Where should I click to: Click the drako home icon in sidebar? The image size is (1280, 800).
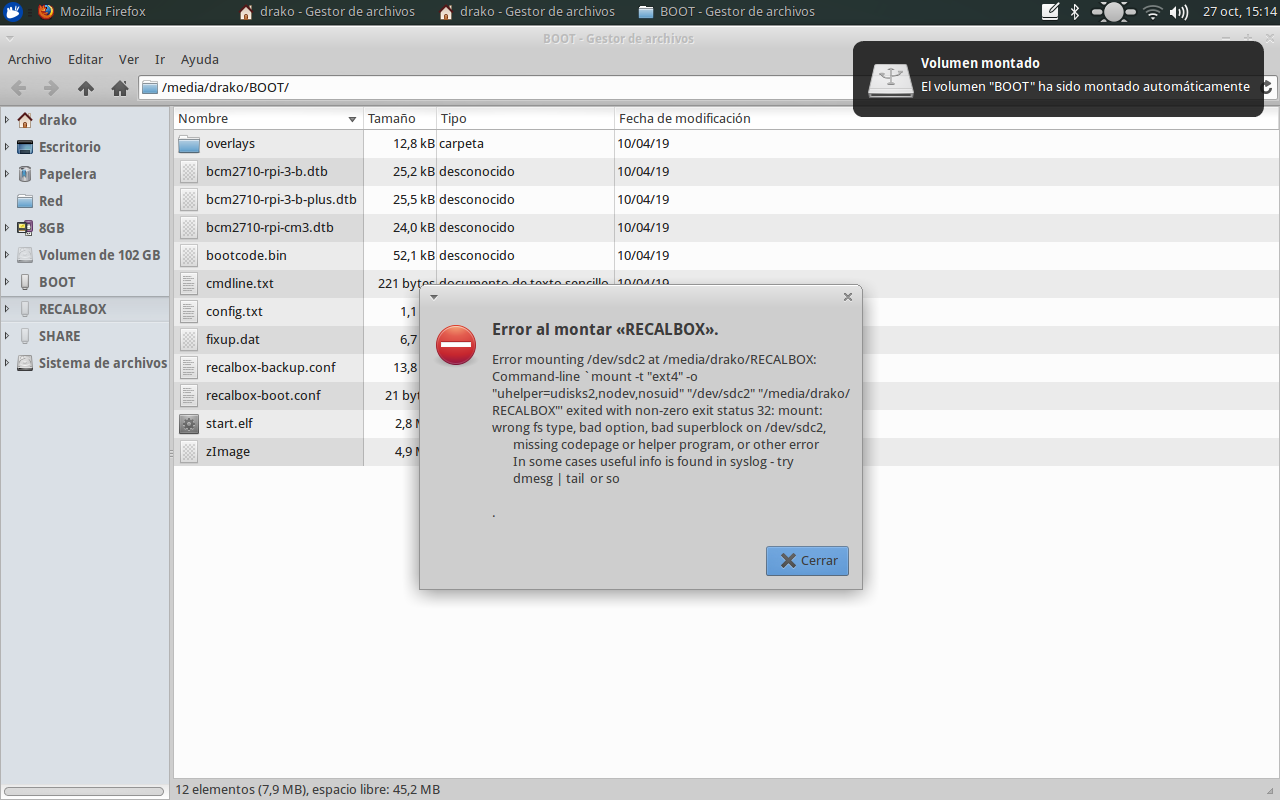pyautogui.click(x=25, y=120)
